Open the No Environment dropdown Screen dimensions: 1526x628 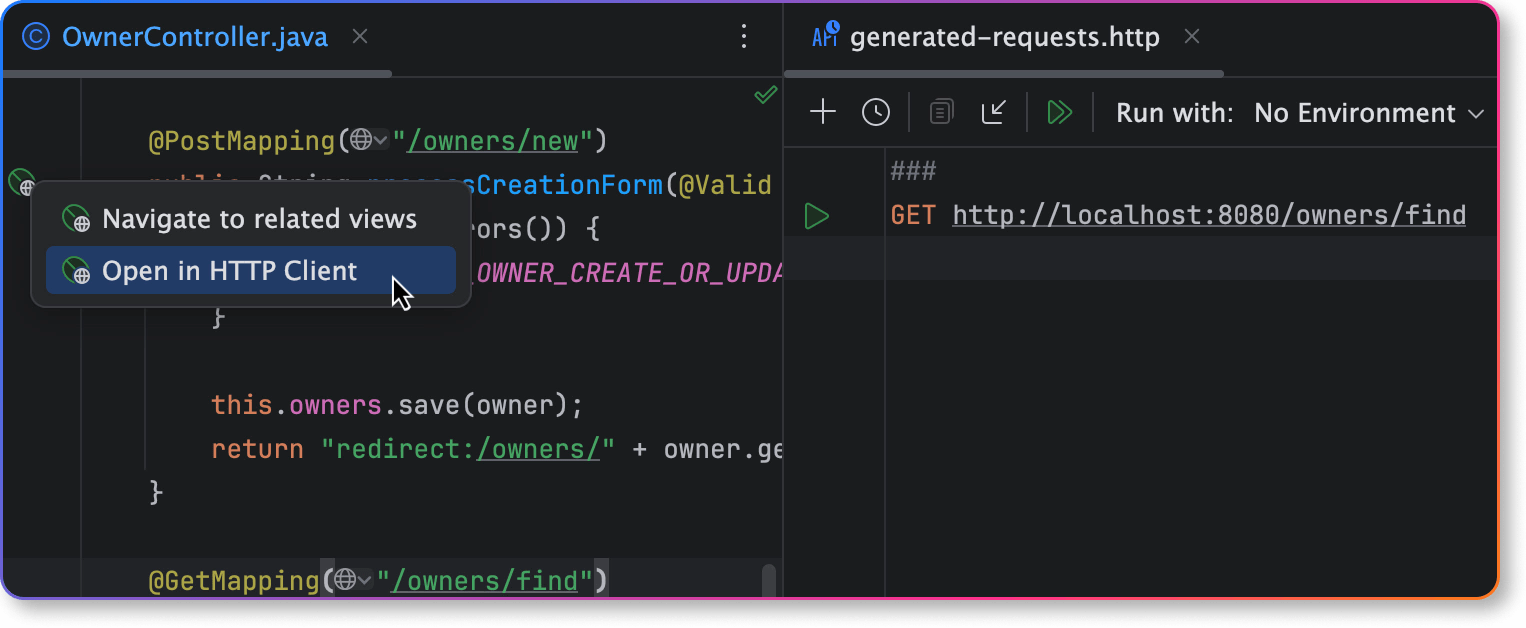pyautogui.click(x=1369, y=113)
